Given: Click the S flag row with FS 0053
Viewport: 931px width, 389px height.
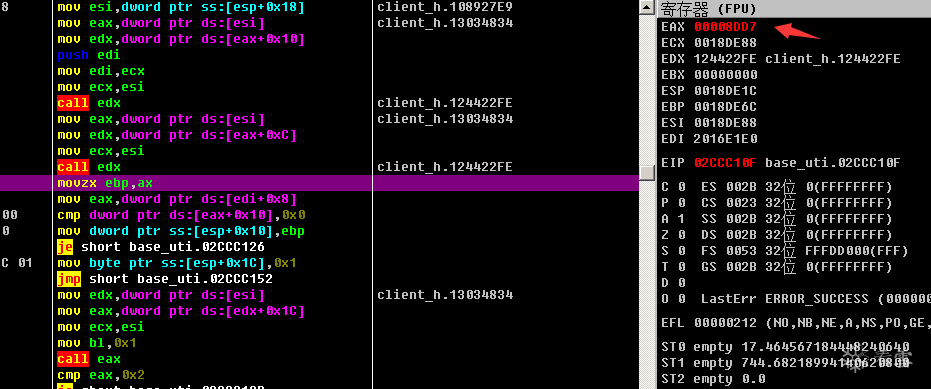Looking at the screenshot, I should [784, 251].
